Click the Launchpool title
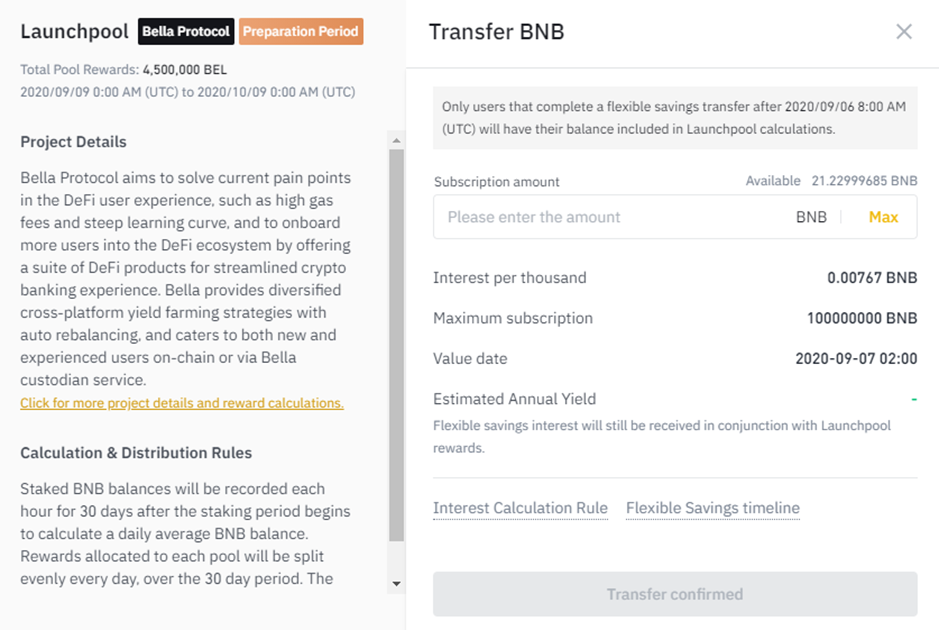The image size is (940, 630). (x=74, y=32)
